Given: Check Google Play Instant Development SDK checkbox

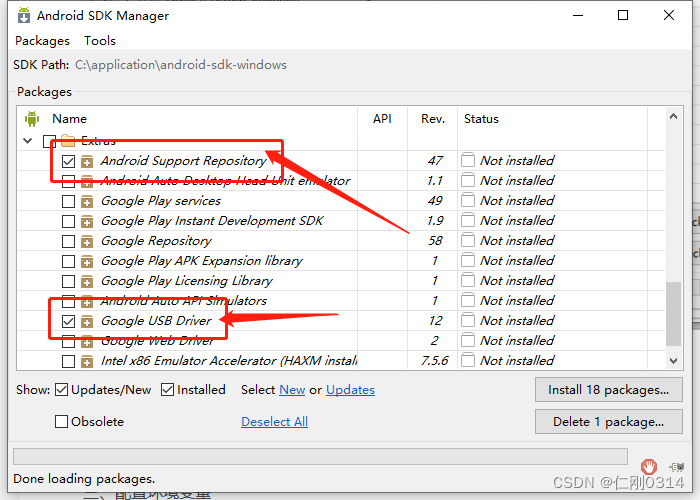Looking at the screenshot, I should pyautogui.click(x=68, y=221).
